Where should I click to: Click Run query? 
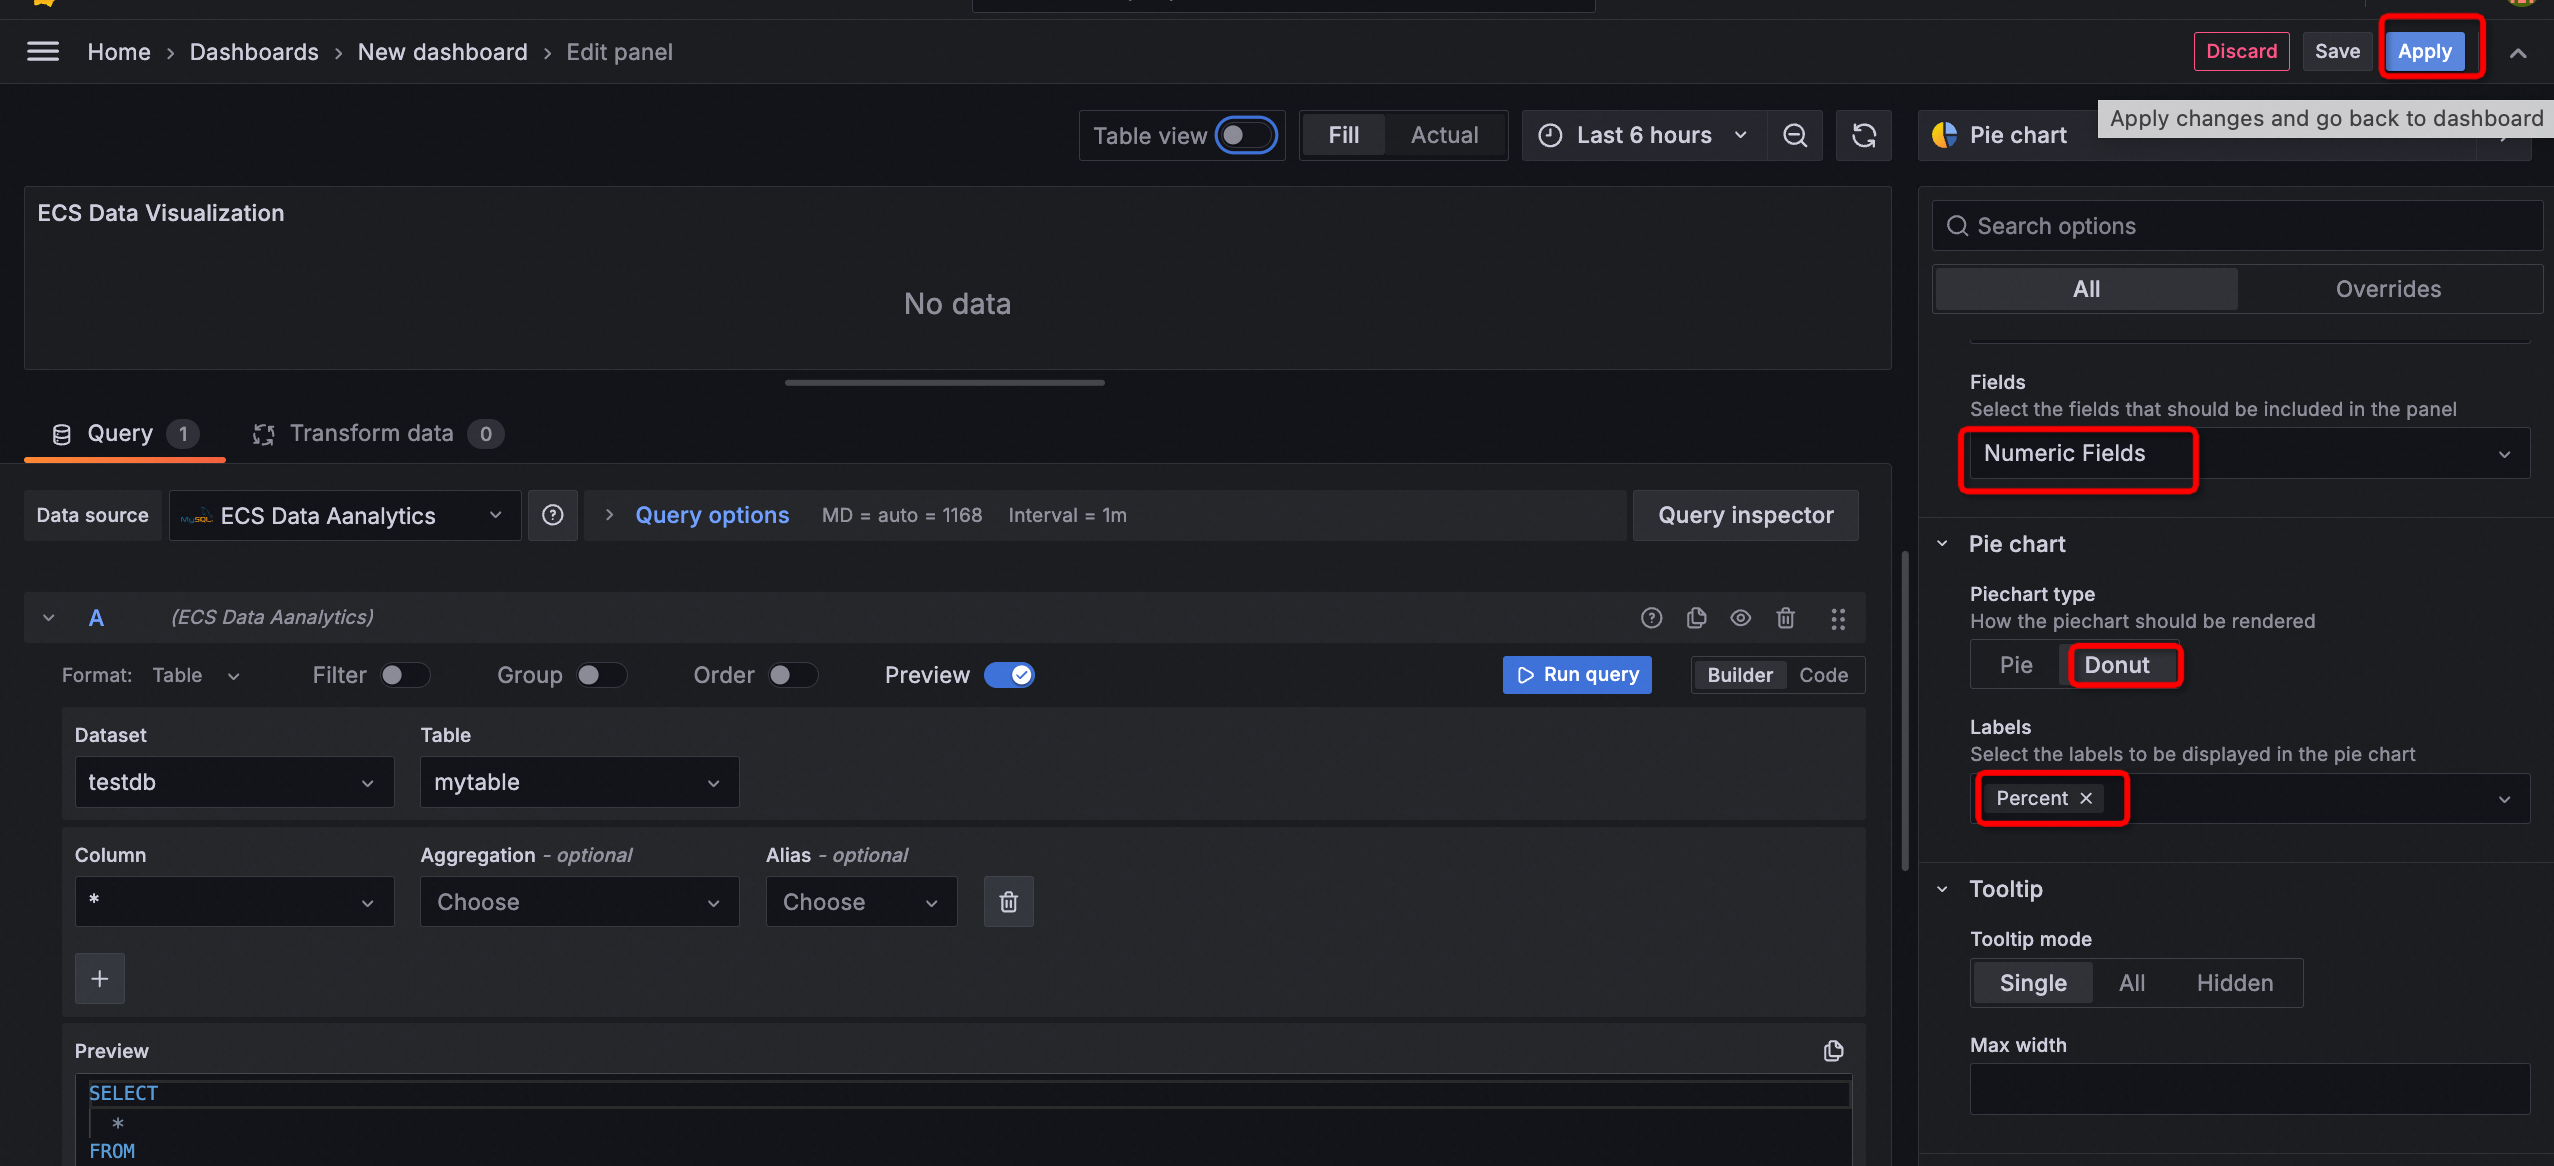tap(1577, 675)
